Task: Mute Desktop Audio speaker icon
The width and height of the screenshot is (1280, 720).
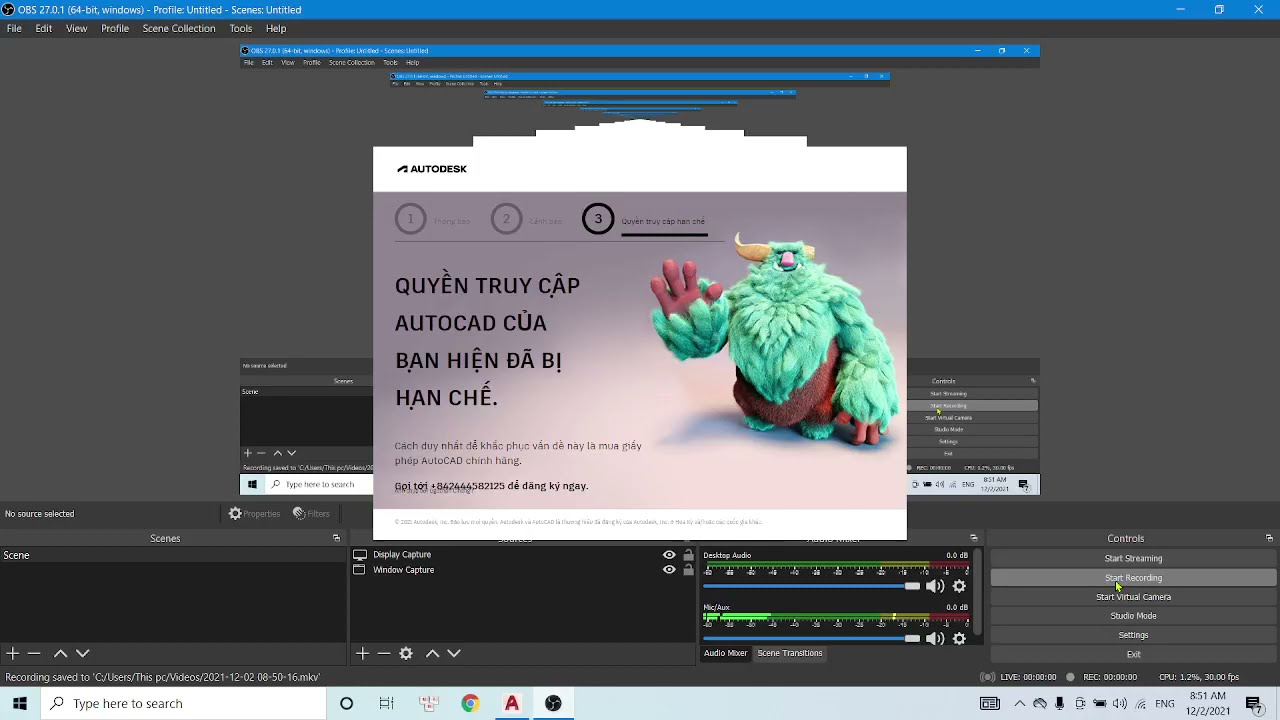Action: click(935, 586)
